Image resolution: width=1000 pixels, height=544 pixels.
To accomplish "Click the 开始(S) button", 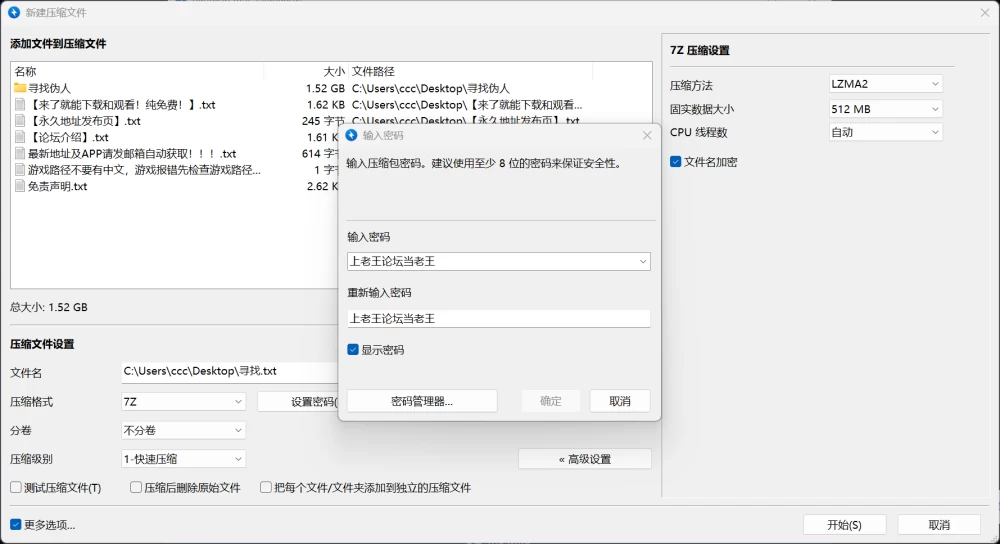I will tap(844, 525).
